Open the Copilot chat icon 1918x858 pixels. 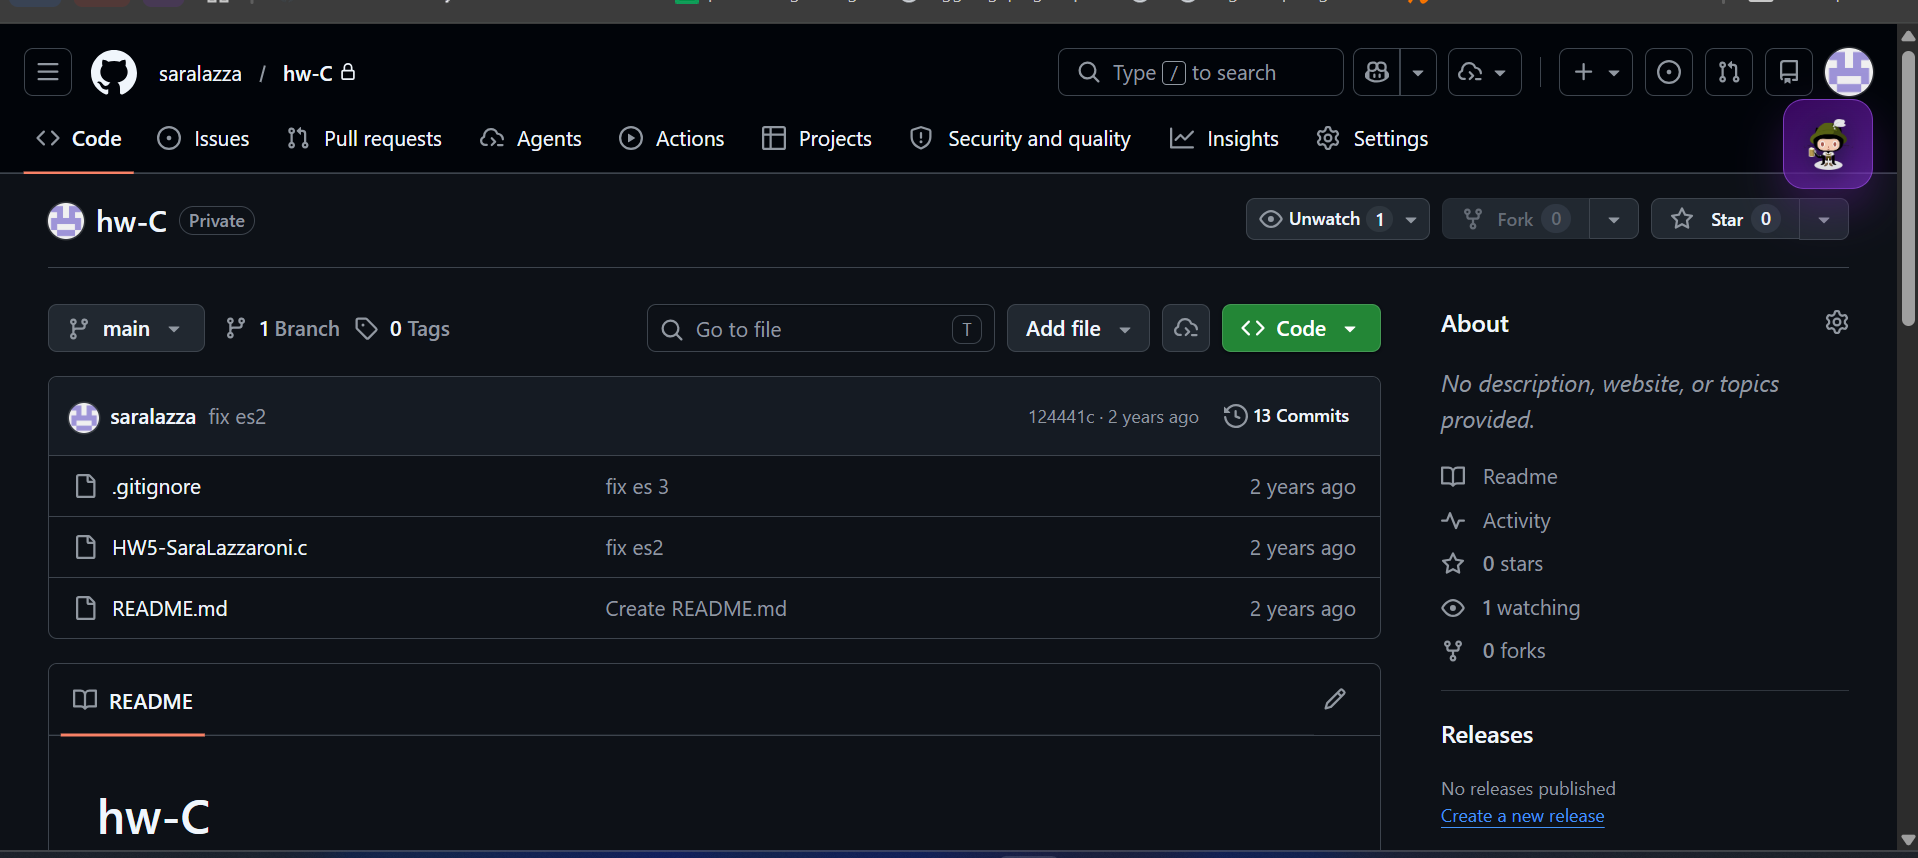pos(1377,72)
